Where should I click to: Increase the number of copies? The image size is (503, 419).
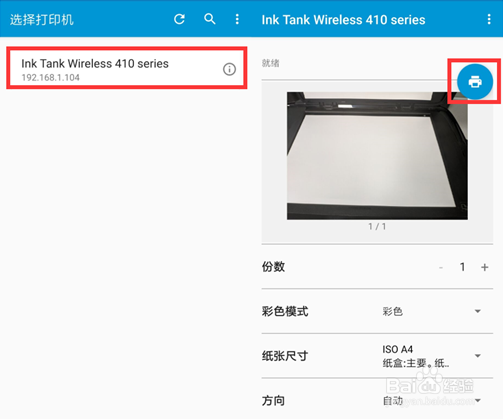[x=485, y=267]
